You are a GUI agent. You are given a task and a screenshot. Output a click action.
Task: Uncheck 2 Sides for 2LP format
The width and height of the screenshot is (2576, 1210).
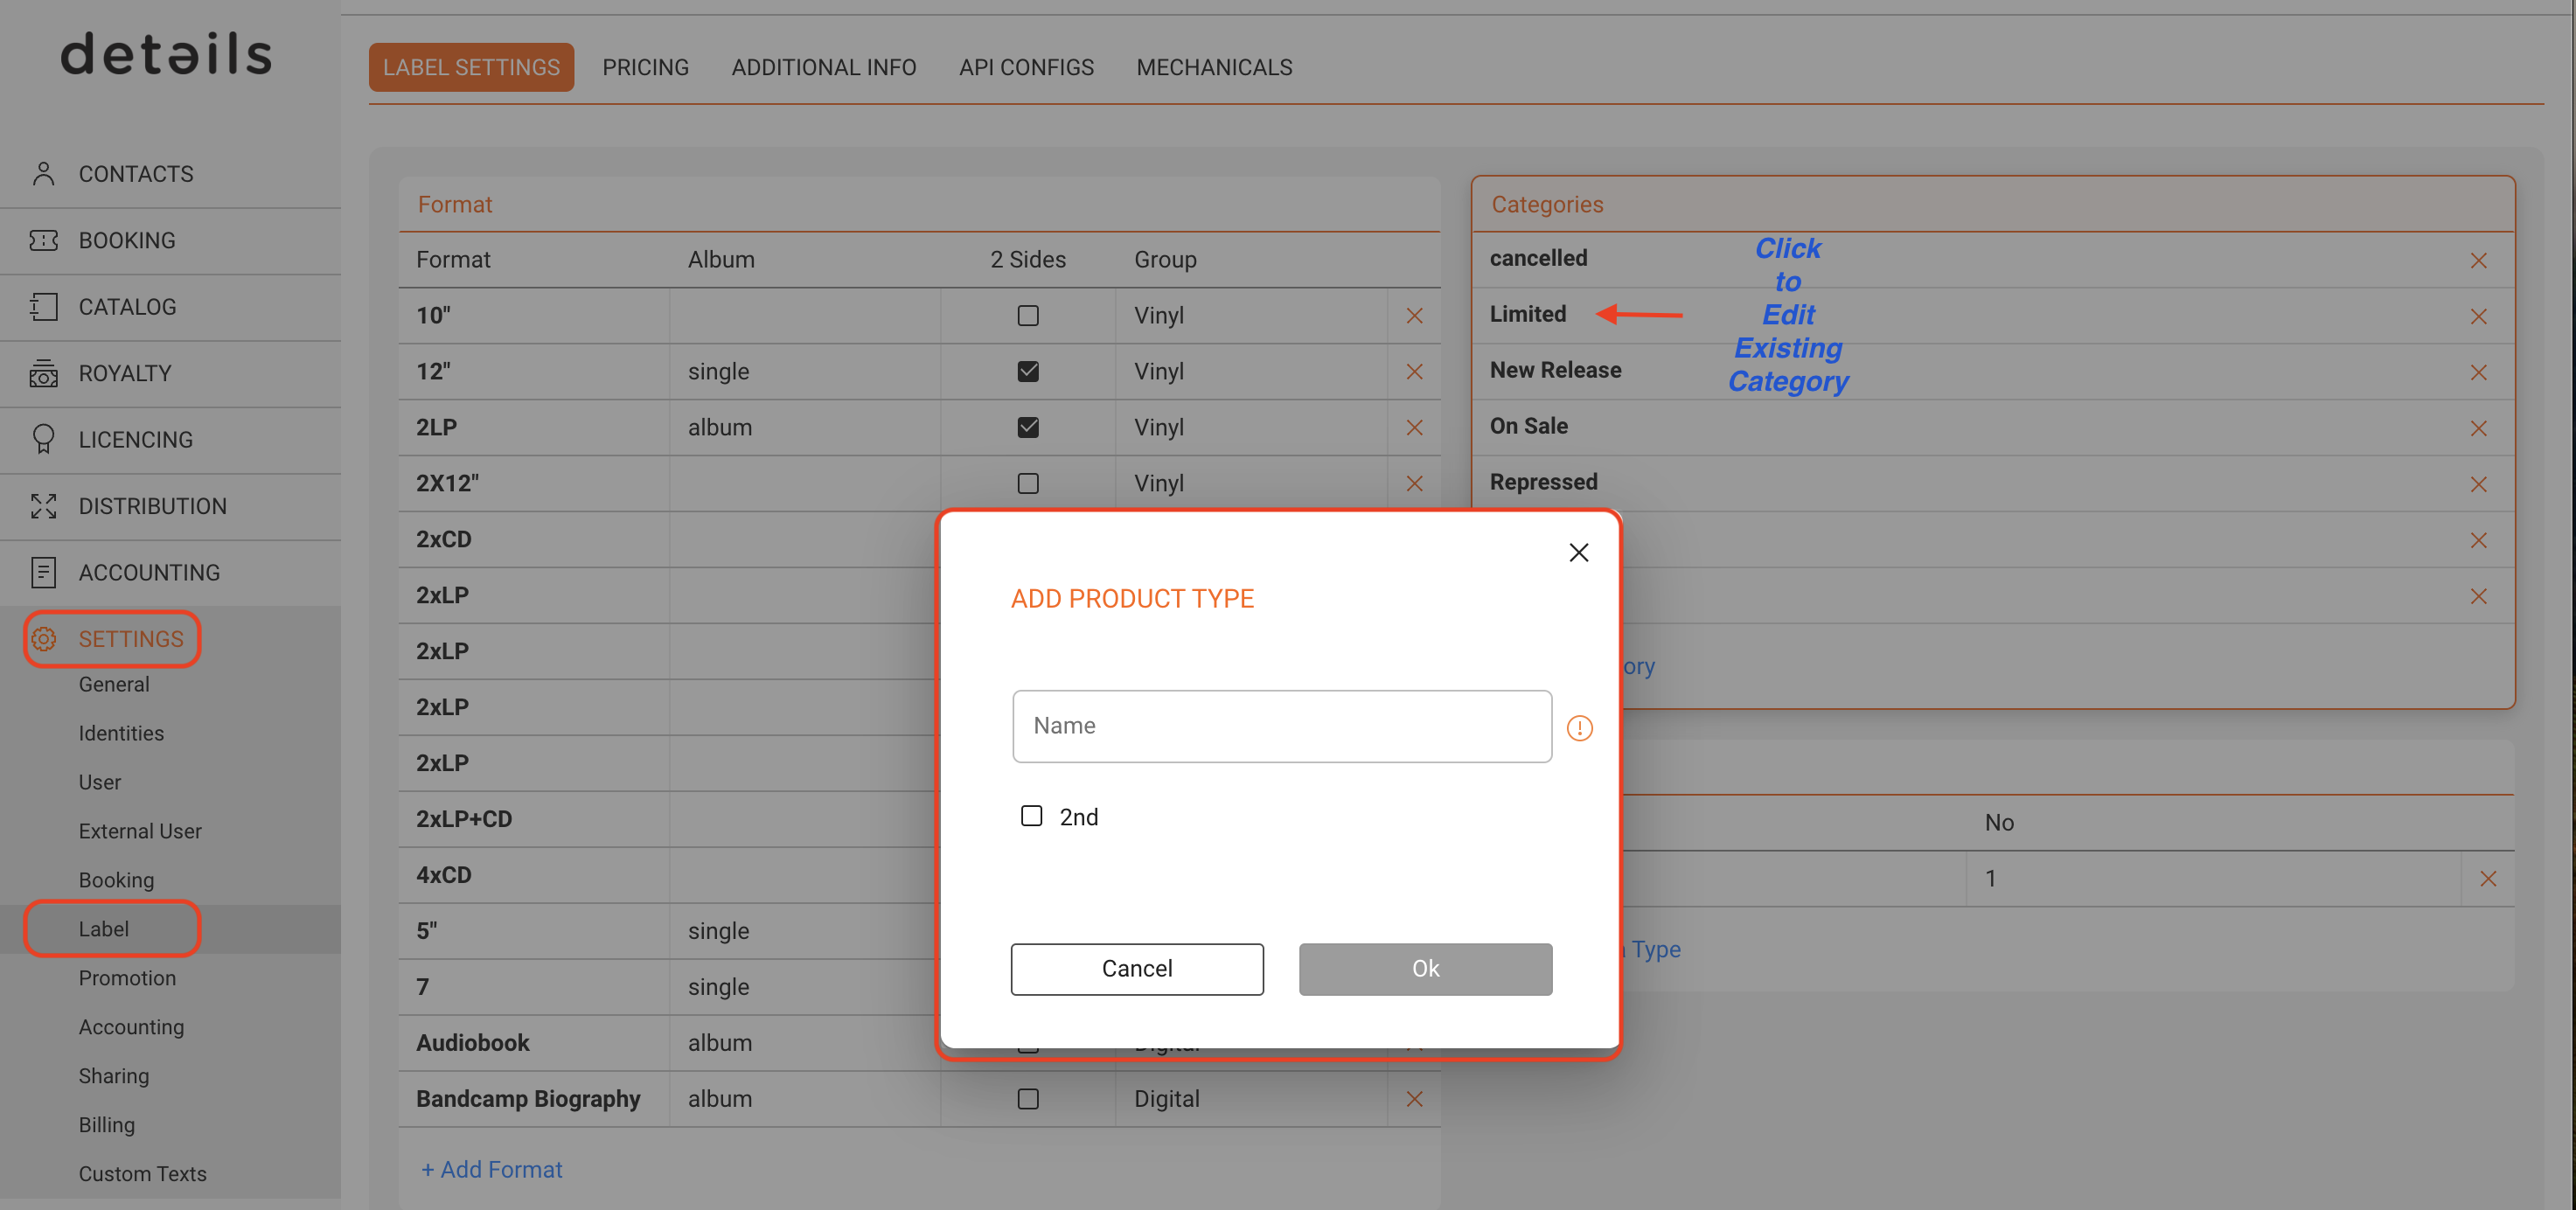click(1028, 428)
